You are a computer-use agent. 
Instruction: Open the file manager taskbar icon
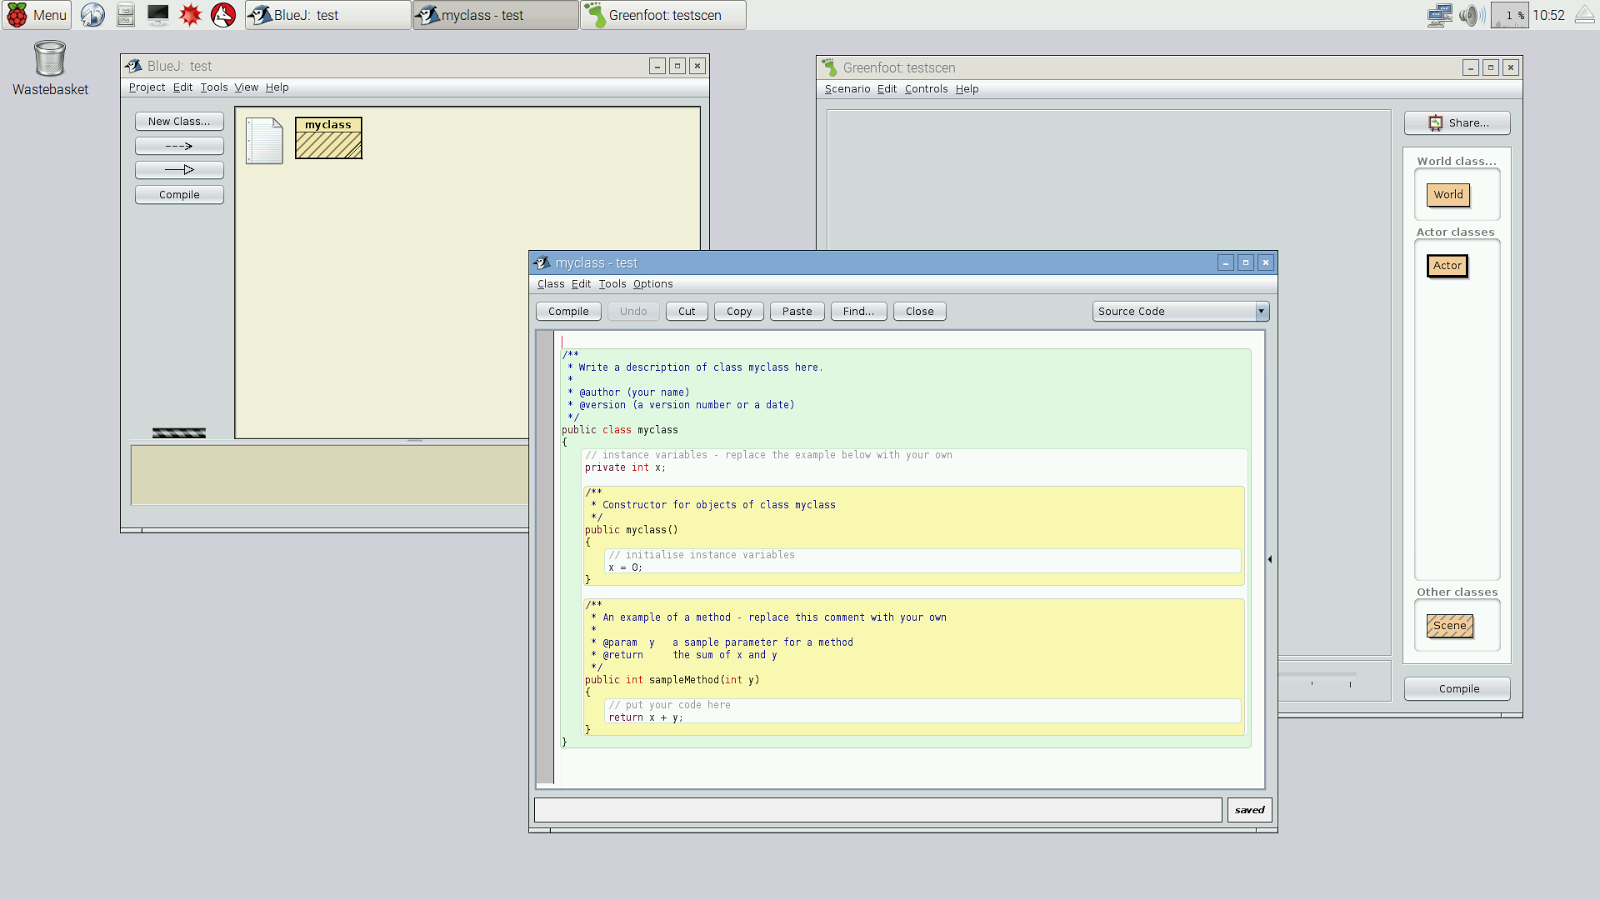125,15
